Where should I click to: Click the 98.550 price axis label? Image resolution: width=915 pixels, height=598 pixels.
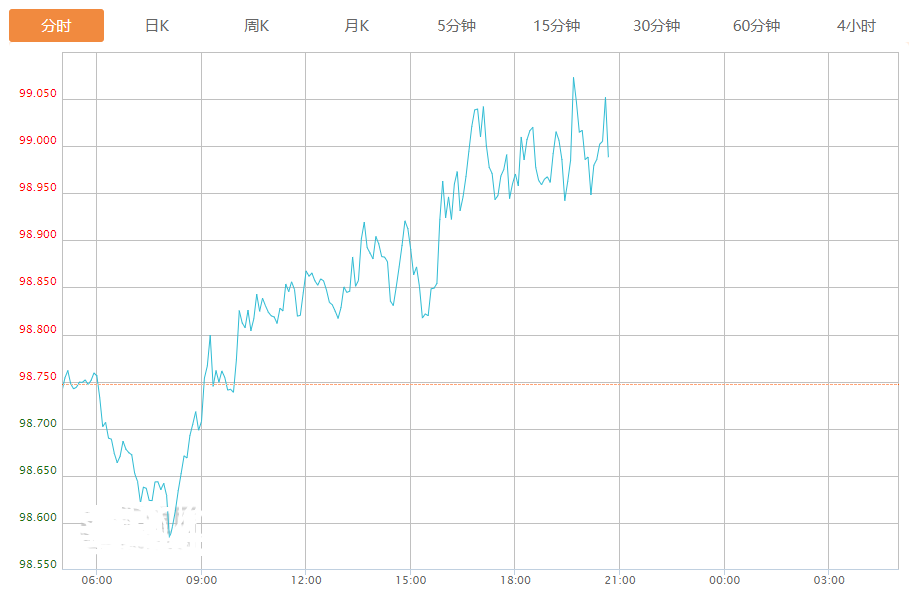38,565
